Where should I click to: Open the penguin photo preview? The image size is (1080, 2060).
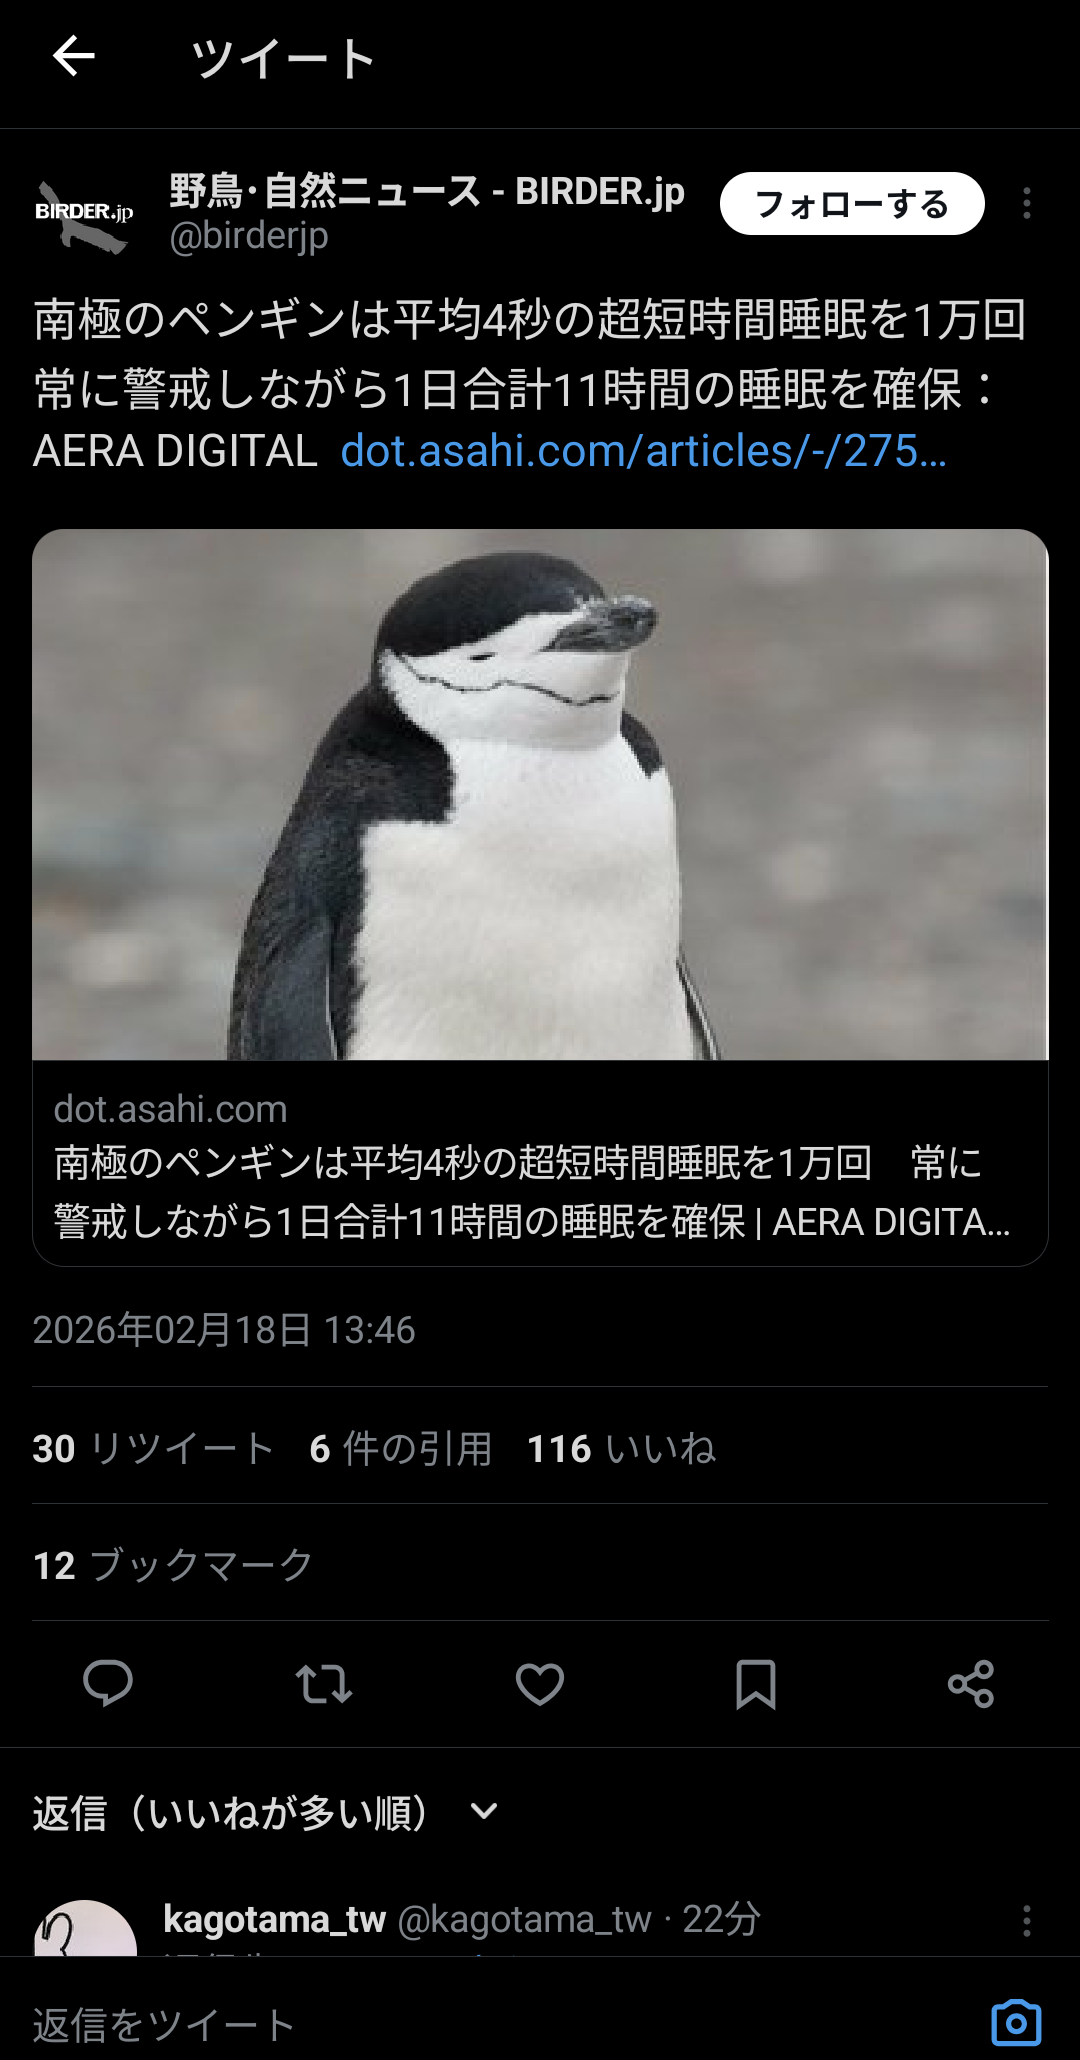tap(540, 794)
